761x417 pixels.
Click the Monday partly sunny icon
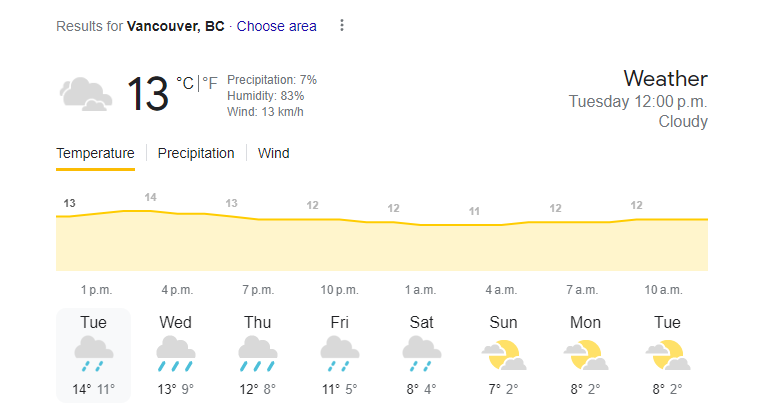click(x=586, y=354)
